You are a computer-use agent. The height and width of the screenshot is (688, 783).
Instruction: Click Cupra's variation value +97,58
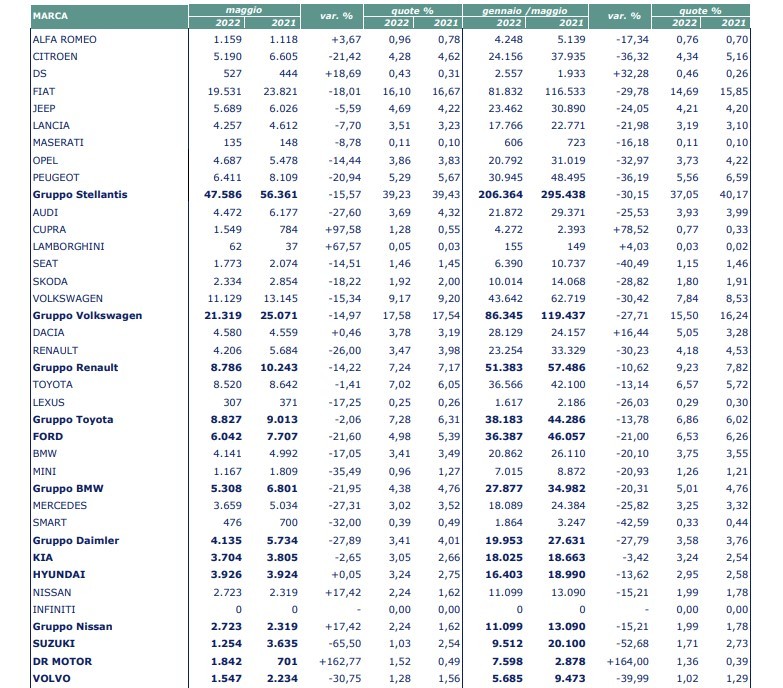(x=343, y=229)
